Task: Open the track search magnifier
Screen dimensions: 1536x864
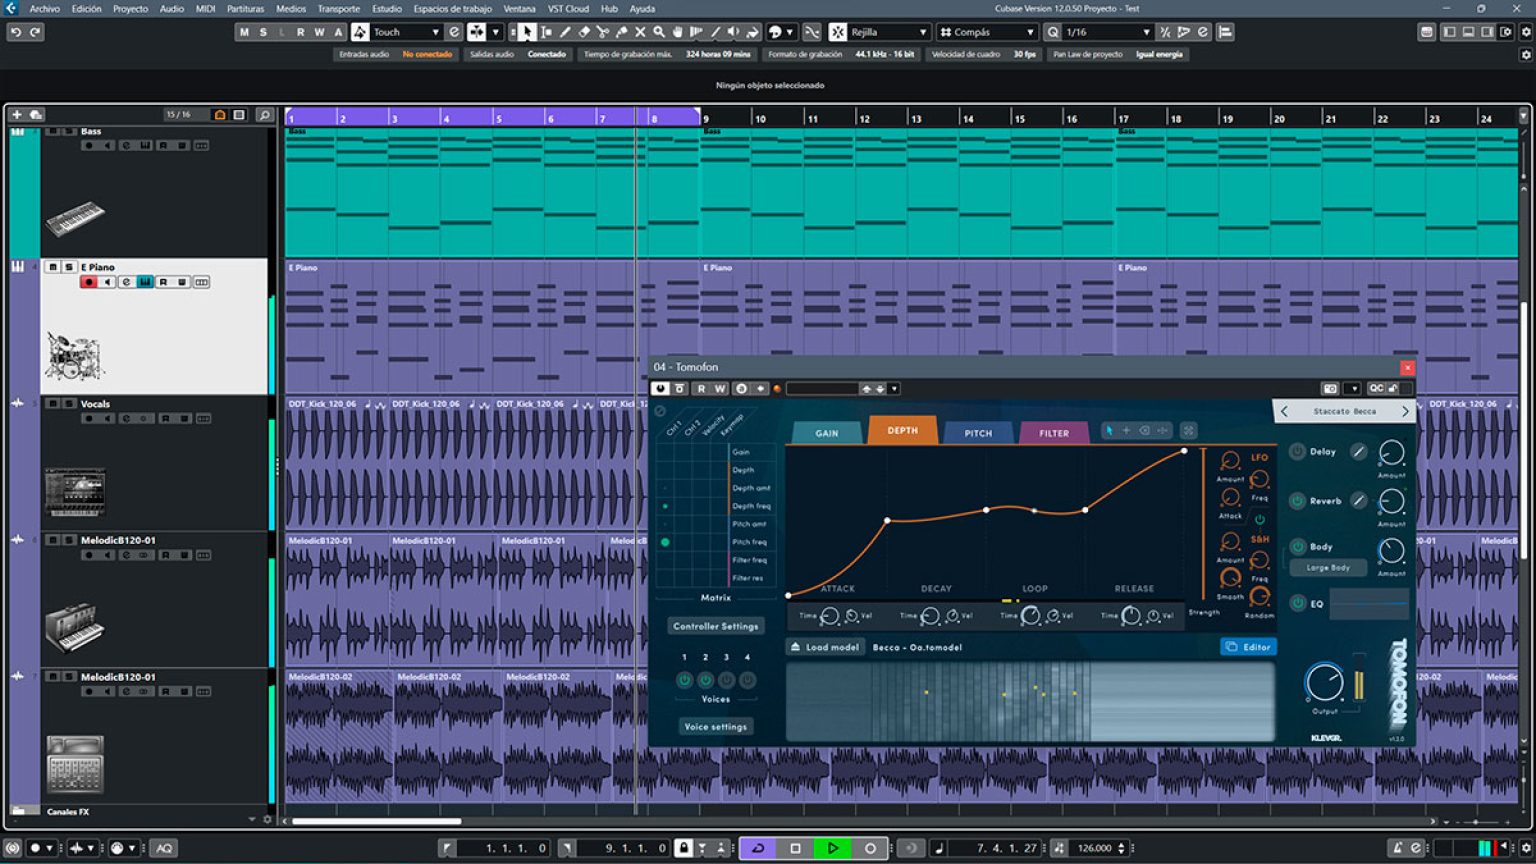Action: tap(264, 115)
